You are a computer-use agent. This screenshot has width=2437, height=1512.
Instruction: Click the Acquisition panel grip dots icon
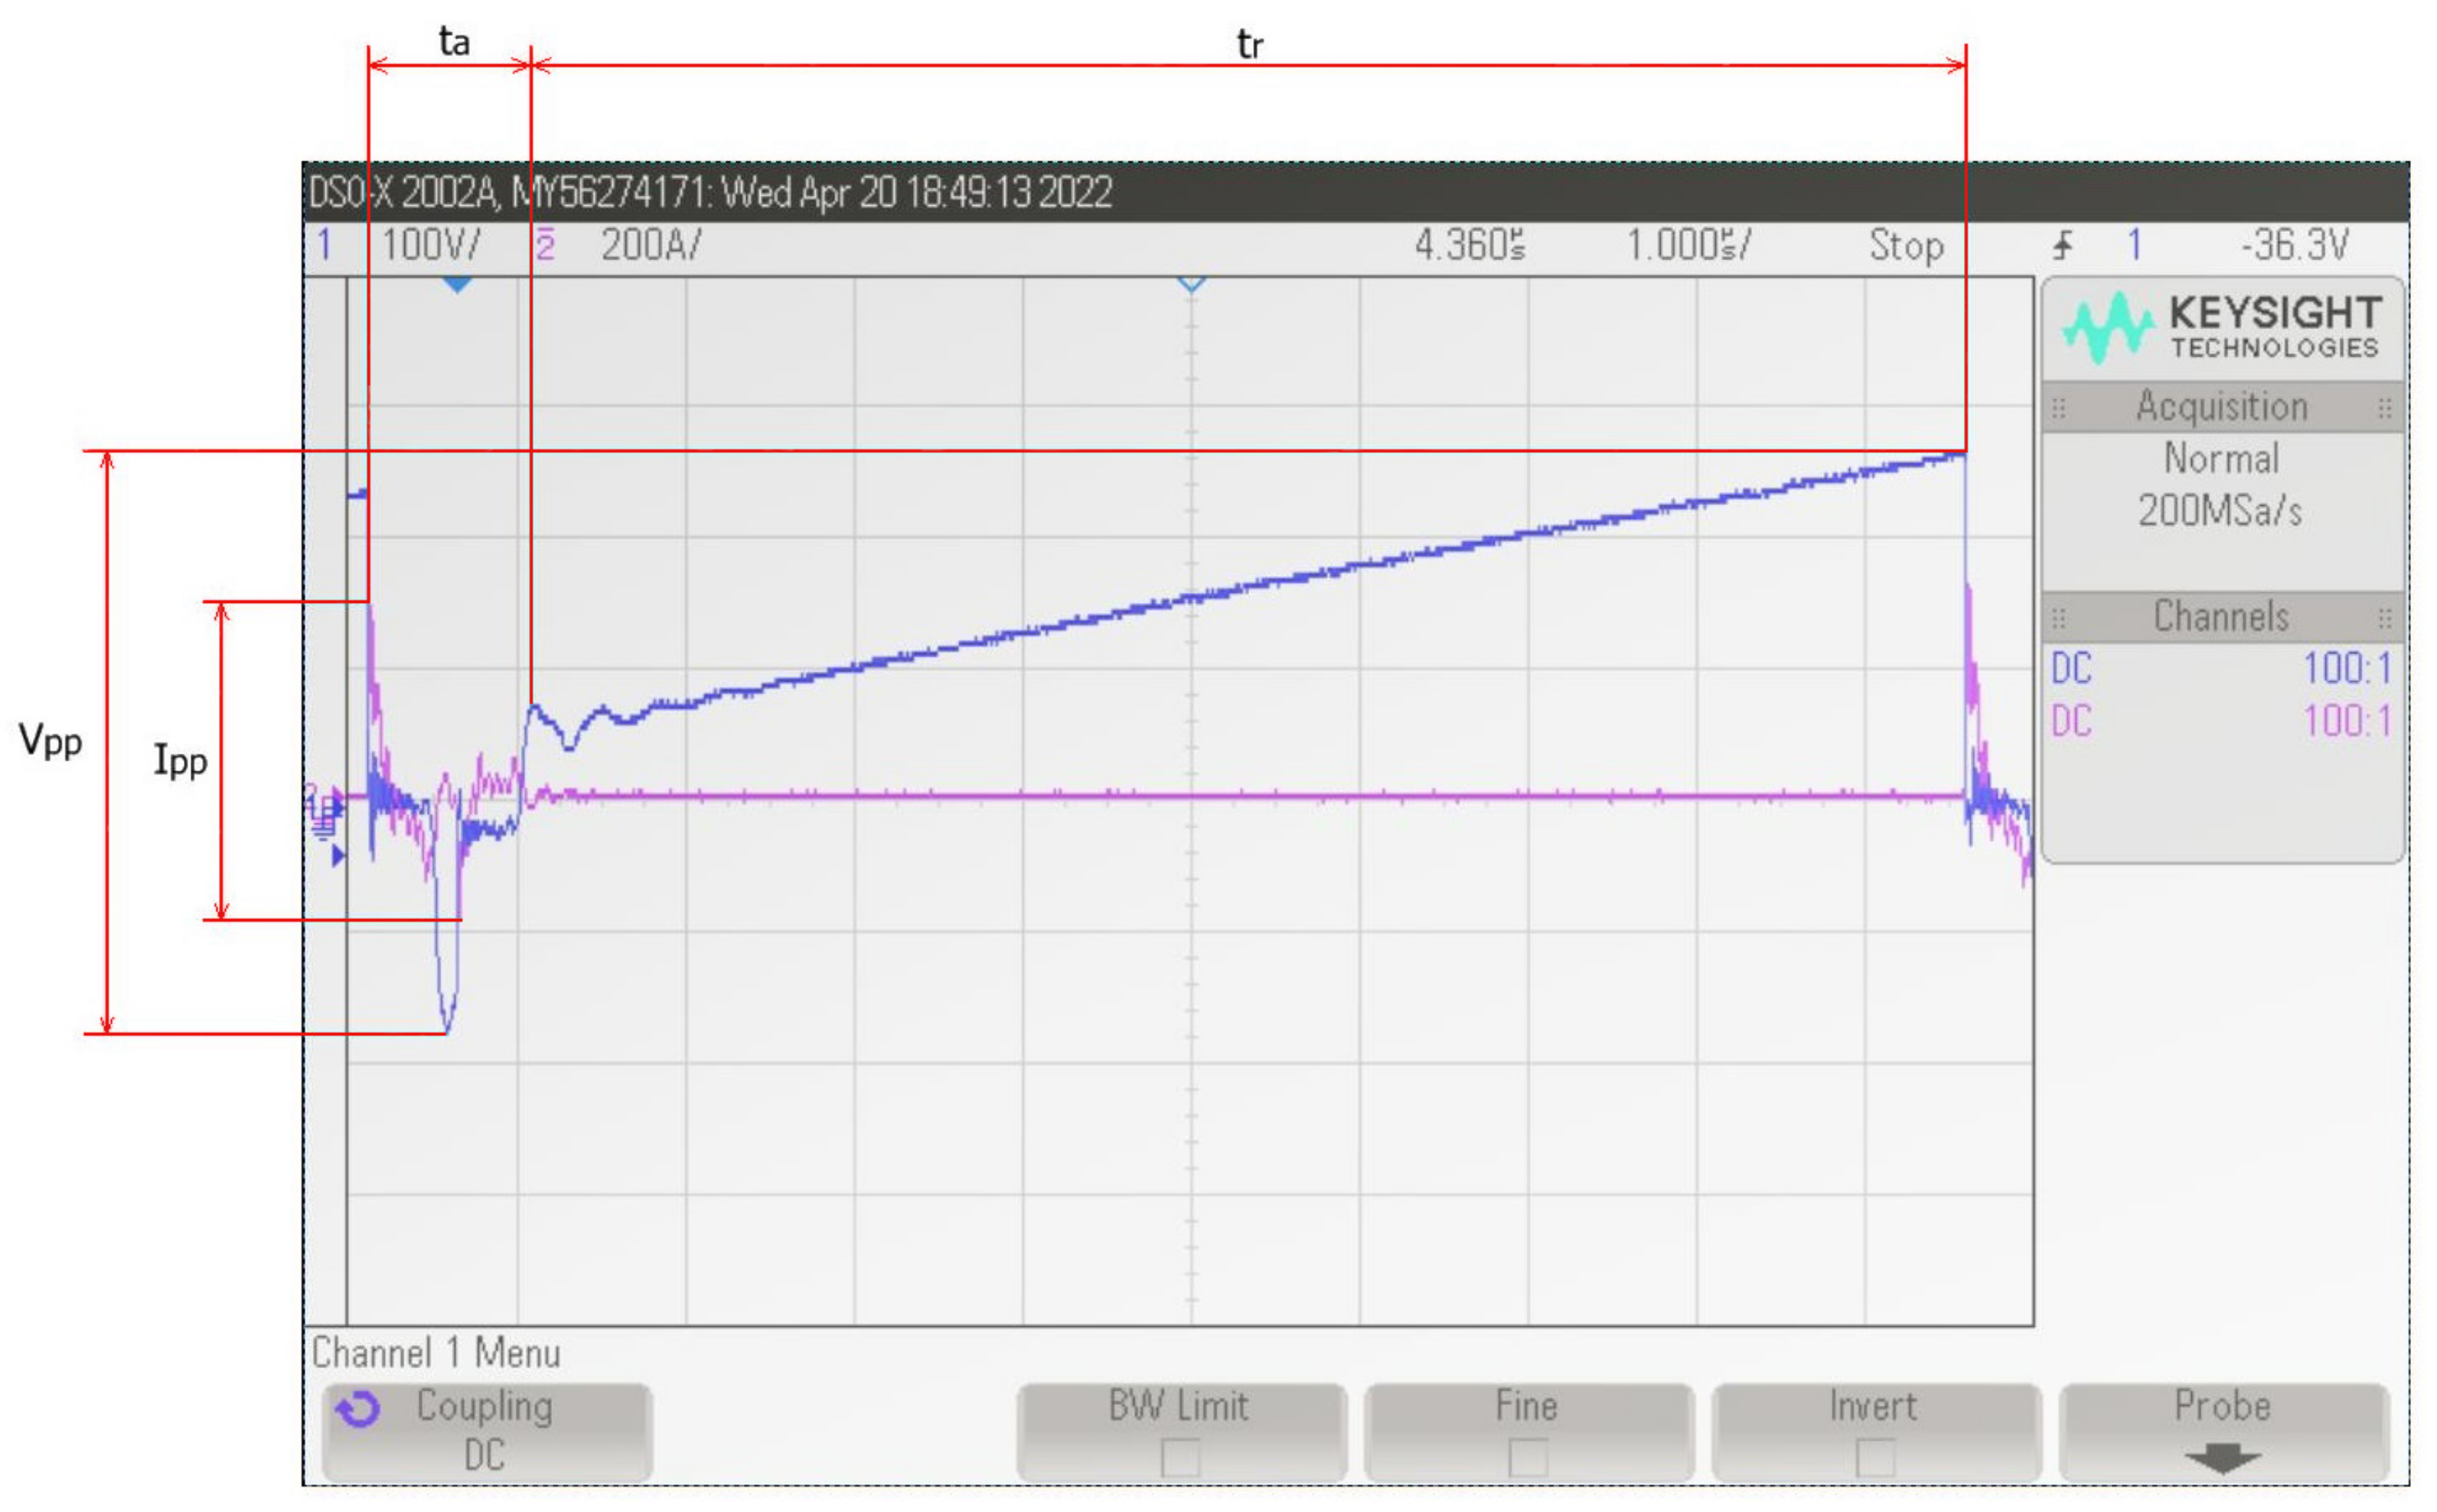click(2058, 408)
